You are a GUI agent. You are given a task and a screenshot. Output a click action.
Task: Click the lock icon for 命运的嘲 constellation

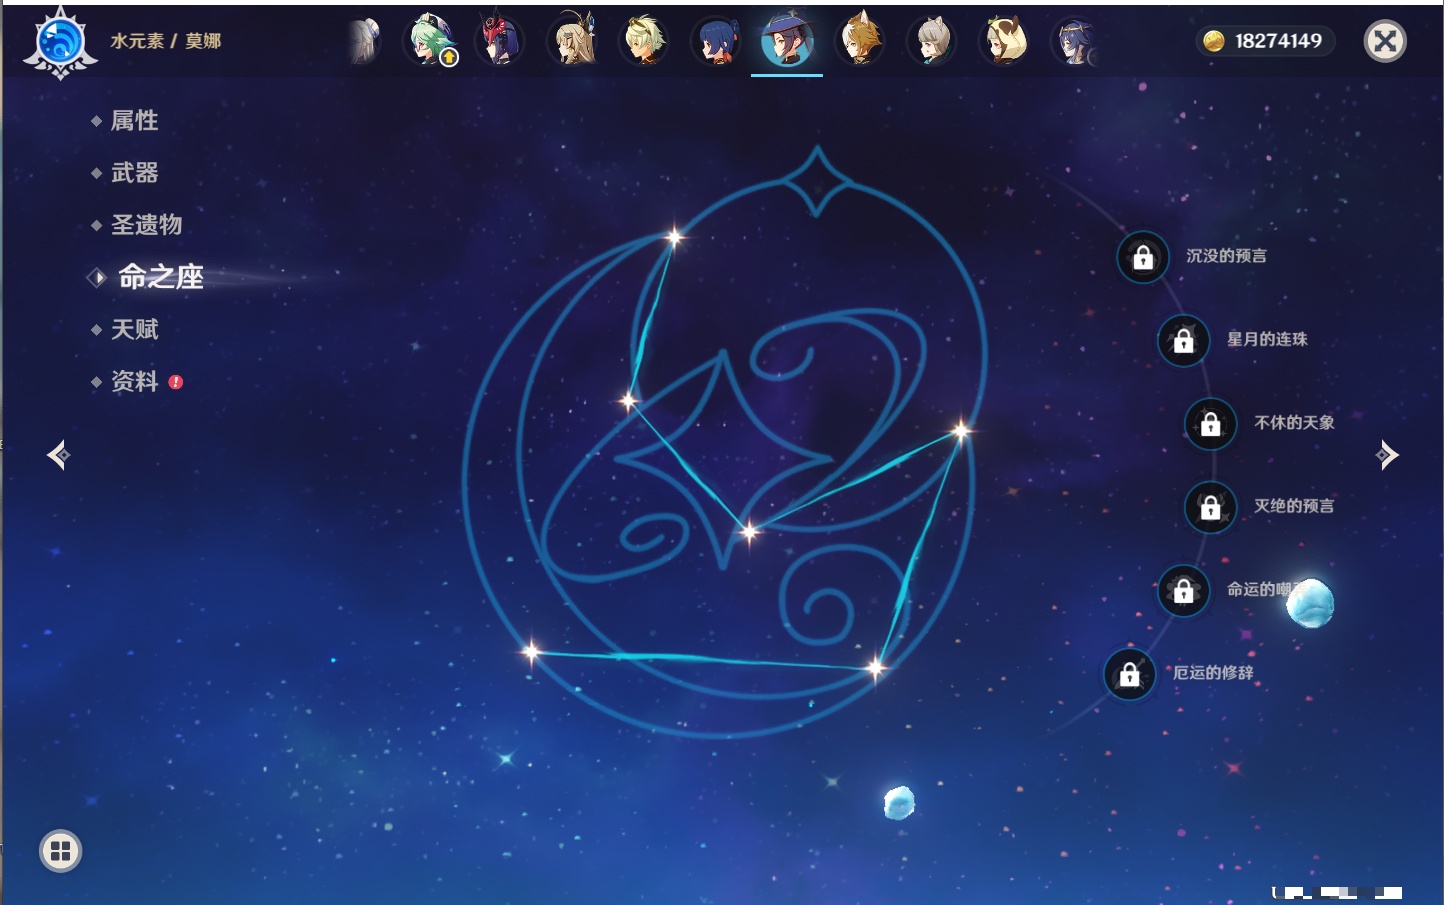click(1183, 591)
